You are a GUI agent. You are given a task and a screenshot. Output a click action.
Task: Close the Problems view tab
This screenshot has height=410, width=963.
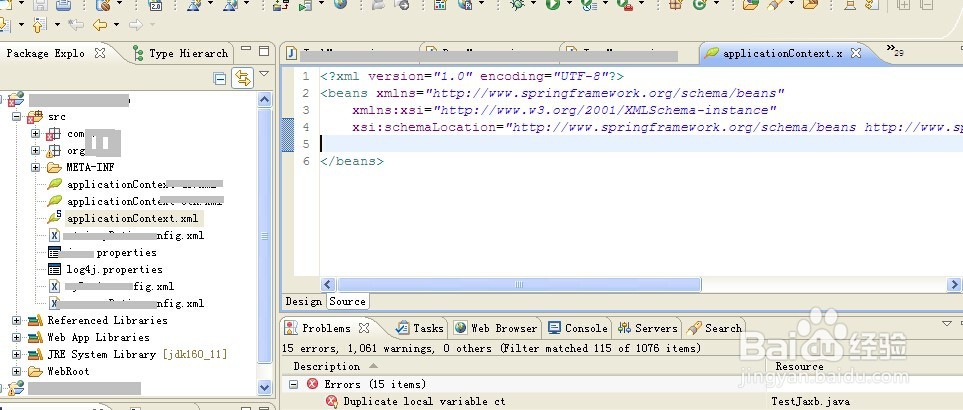pyautogui.click(x=364, y=328)
